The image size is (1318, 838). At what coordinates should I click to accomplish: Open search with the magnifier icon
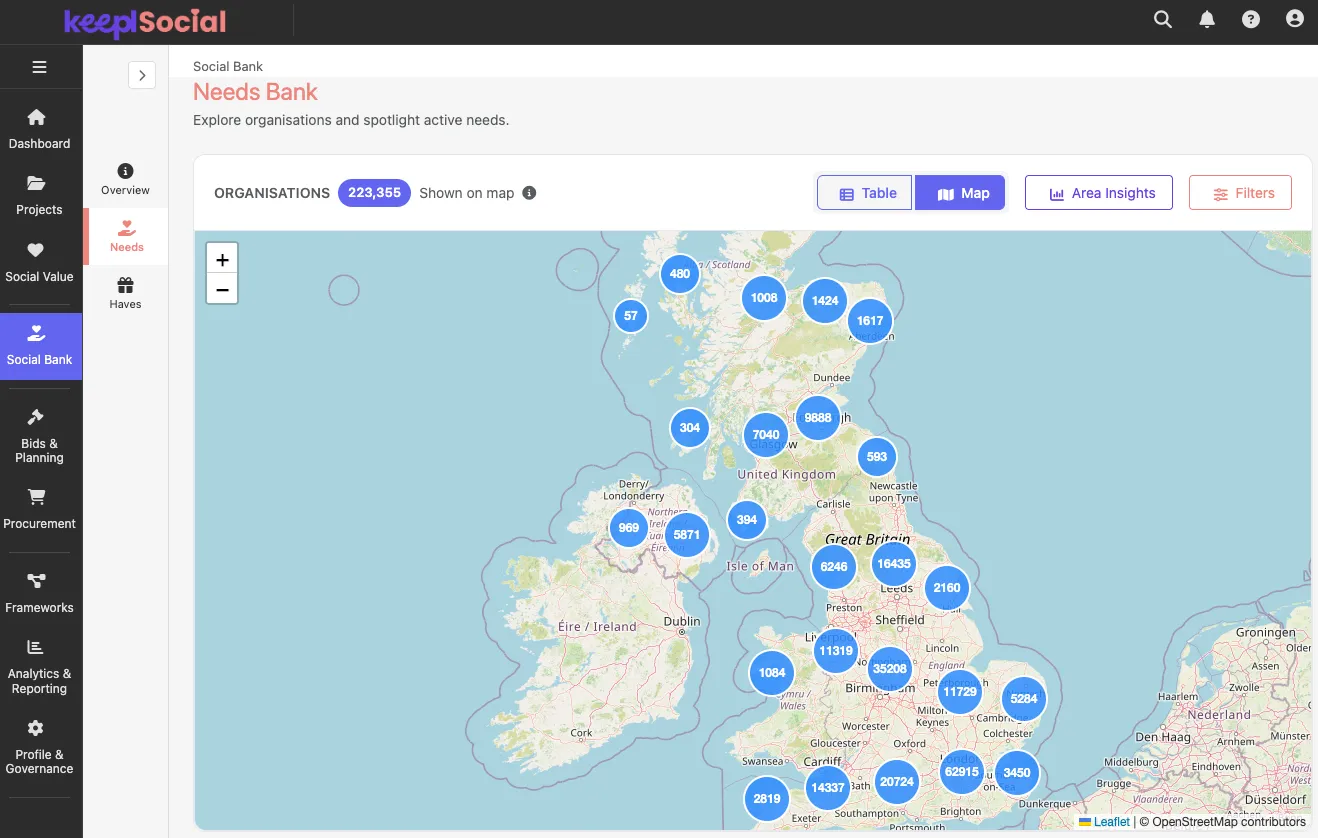pyautogui.click(x=1163, y=19)
